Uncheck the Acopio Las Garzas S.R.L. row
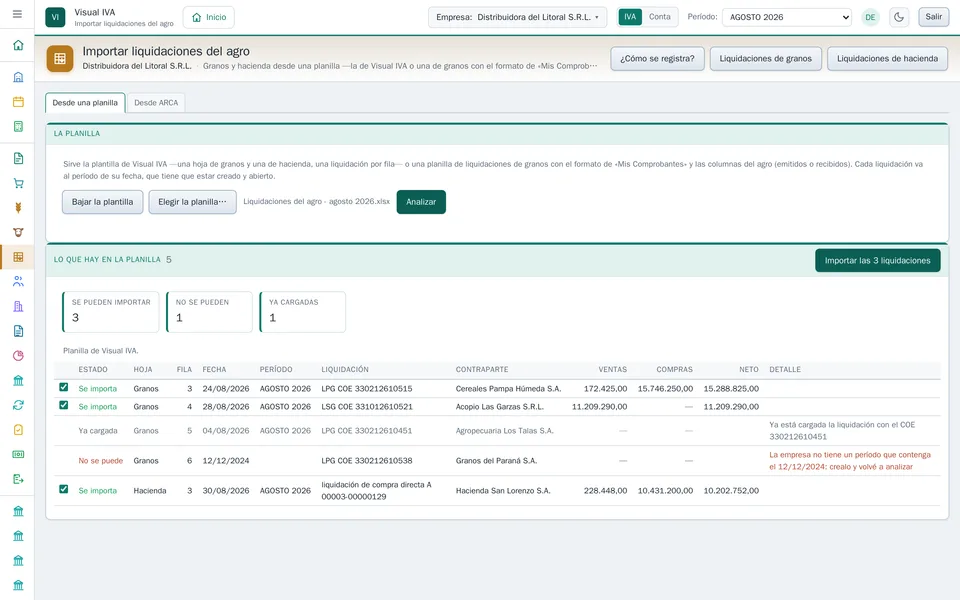The height and width of the screenshot is (600, 960). (x=64, y=405)
